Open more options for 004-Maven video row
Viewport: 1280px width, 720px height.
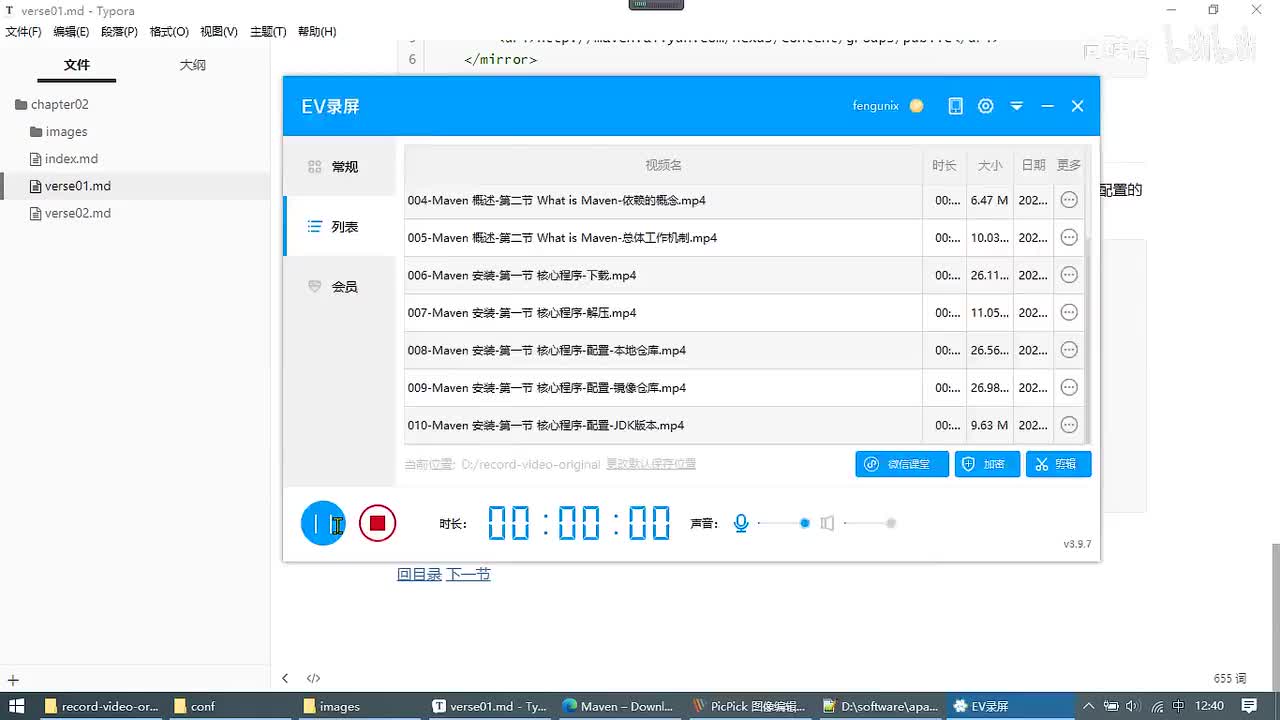click(1069, 200)
